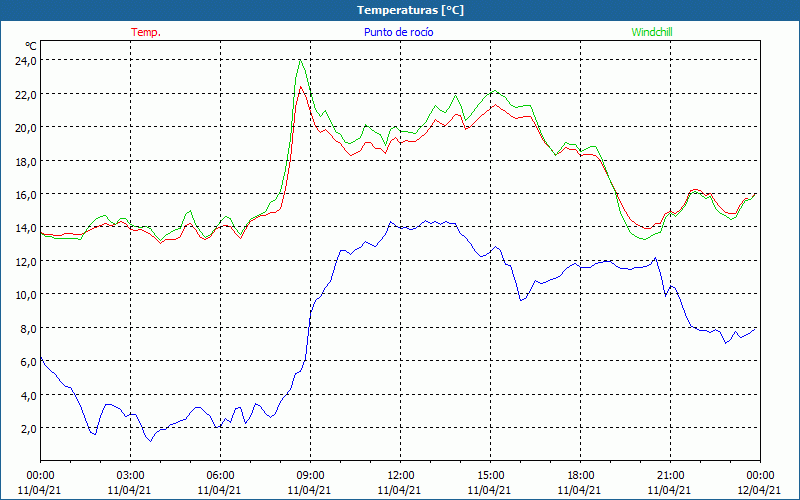Click the 10,0 y-axis value
The height and width of the screenshot is (500, 800).
coord(26,294)
